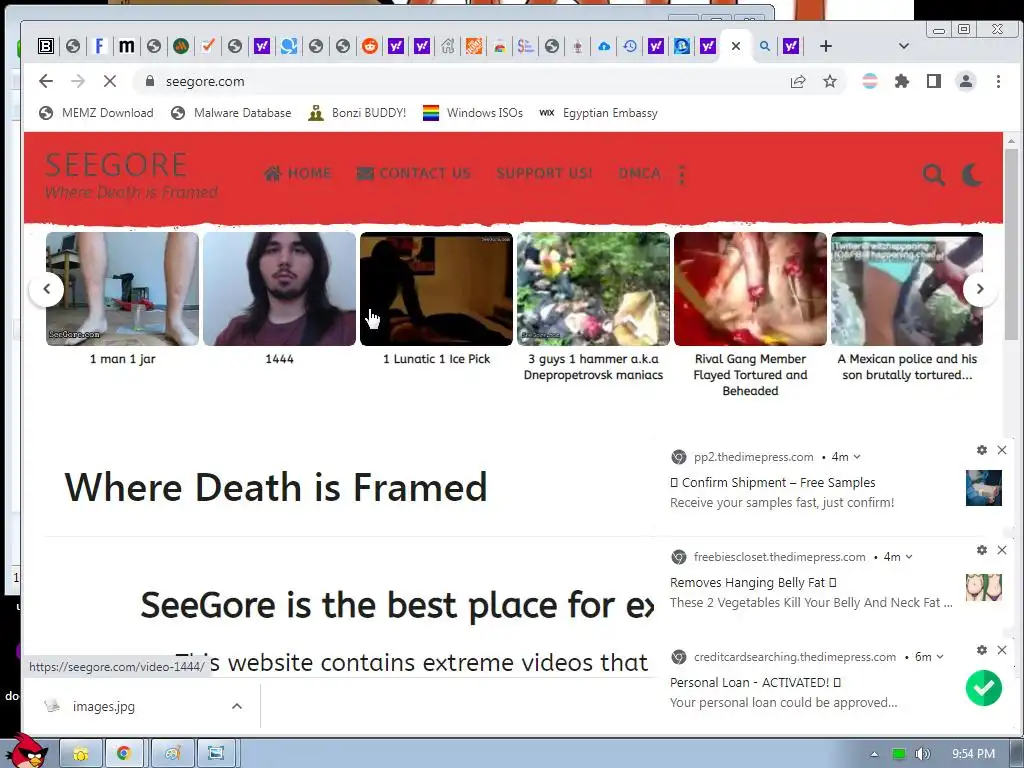This screenshot has height=768, width=1024.
Task: Open CONTACT US in the site menu
Action: tap(414, 173)
